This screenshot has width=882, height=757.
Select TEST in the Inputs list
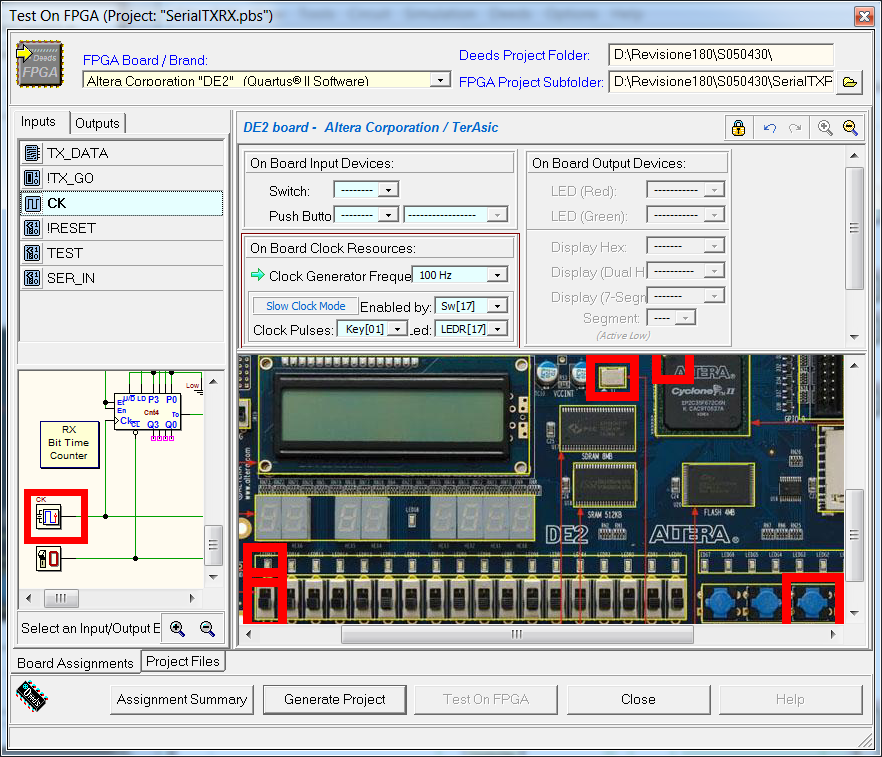coord(122,253)
